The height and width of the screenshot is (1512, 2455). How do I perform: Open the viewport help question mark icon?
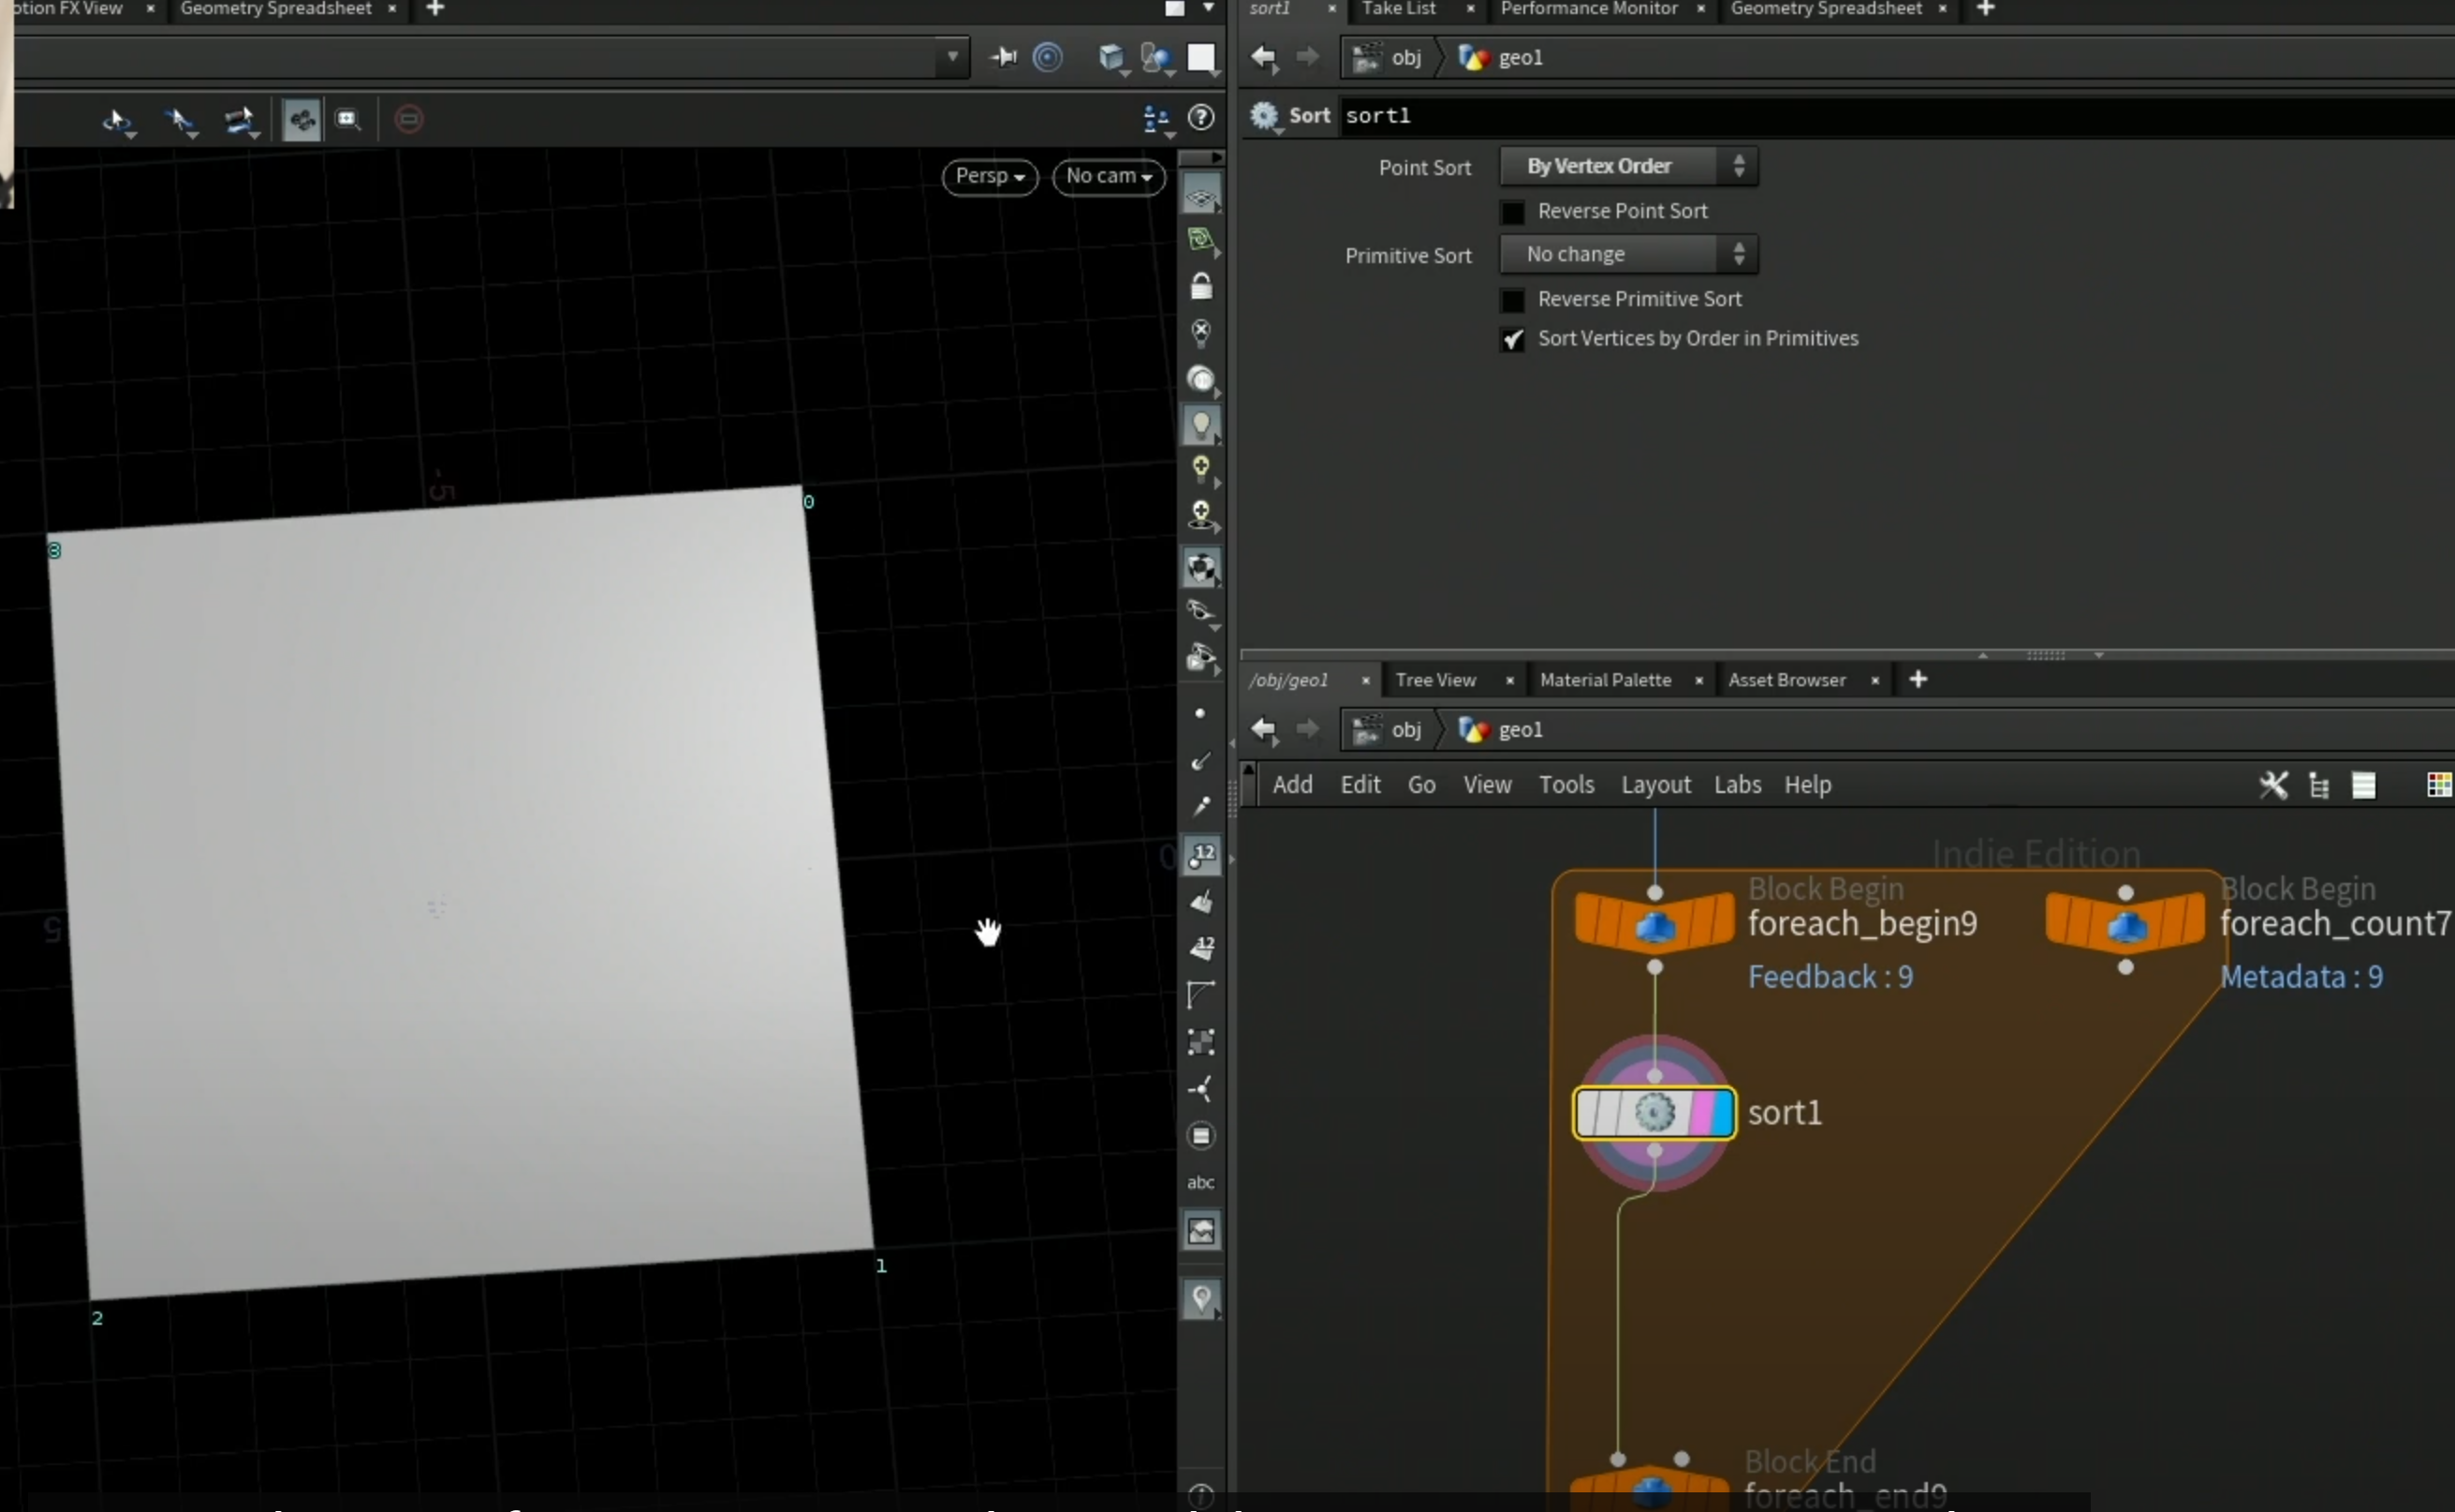[x=1201, y=118]
